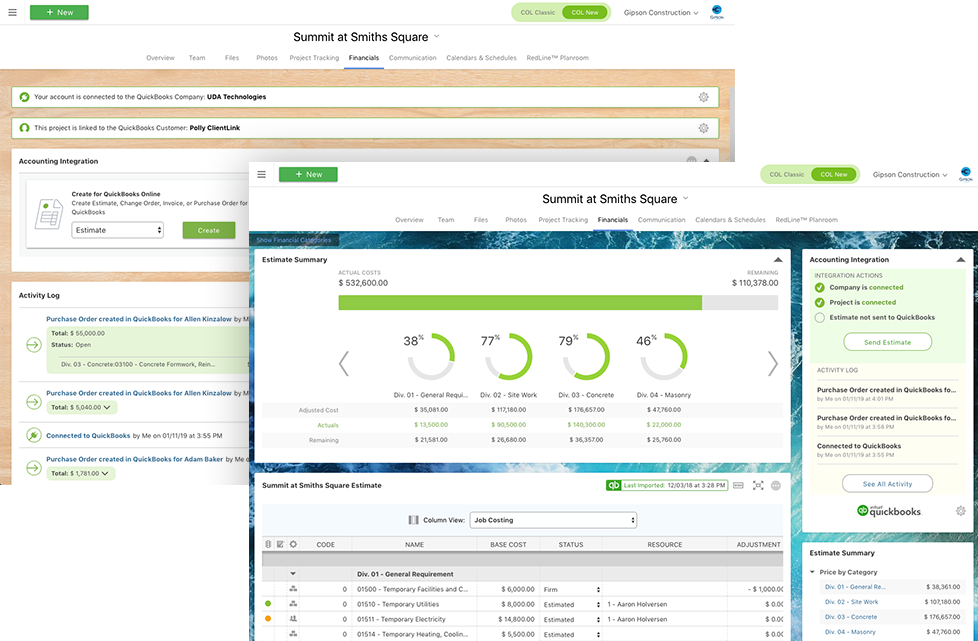Click Gipson logo in back window
978x641 pixels.
[x=717, y=12]
